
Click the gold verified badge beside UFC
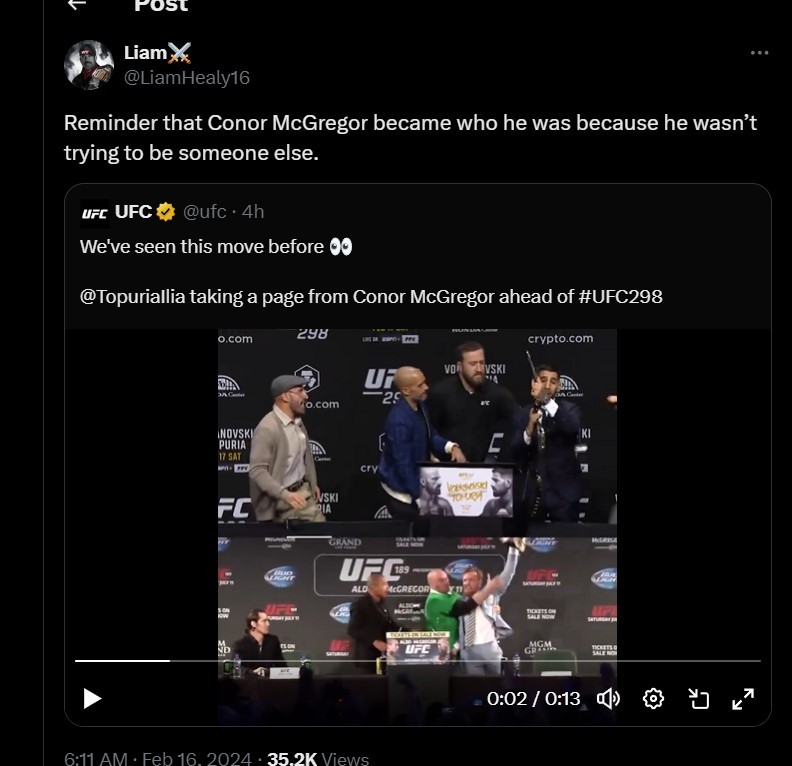(166, 212)
